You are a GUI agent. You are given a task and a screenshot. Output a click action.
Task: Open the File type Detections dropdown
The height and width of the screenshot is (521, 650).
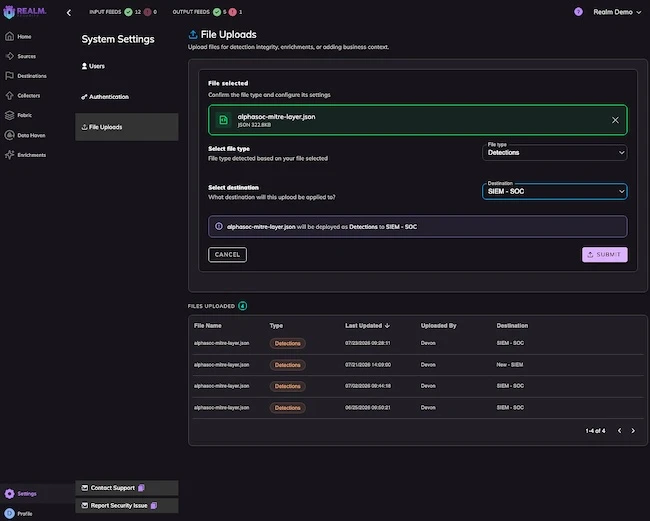click(555, 153)
